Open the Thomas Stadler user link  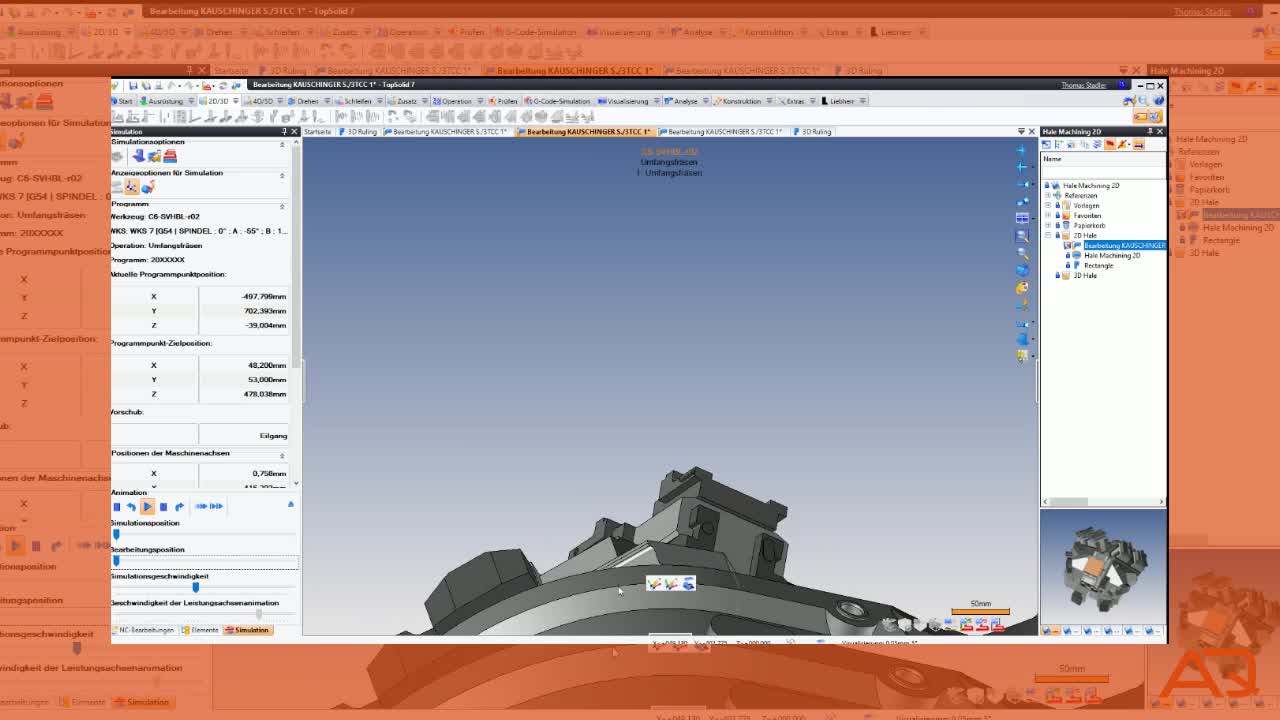pos(1083,85)
